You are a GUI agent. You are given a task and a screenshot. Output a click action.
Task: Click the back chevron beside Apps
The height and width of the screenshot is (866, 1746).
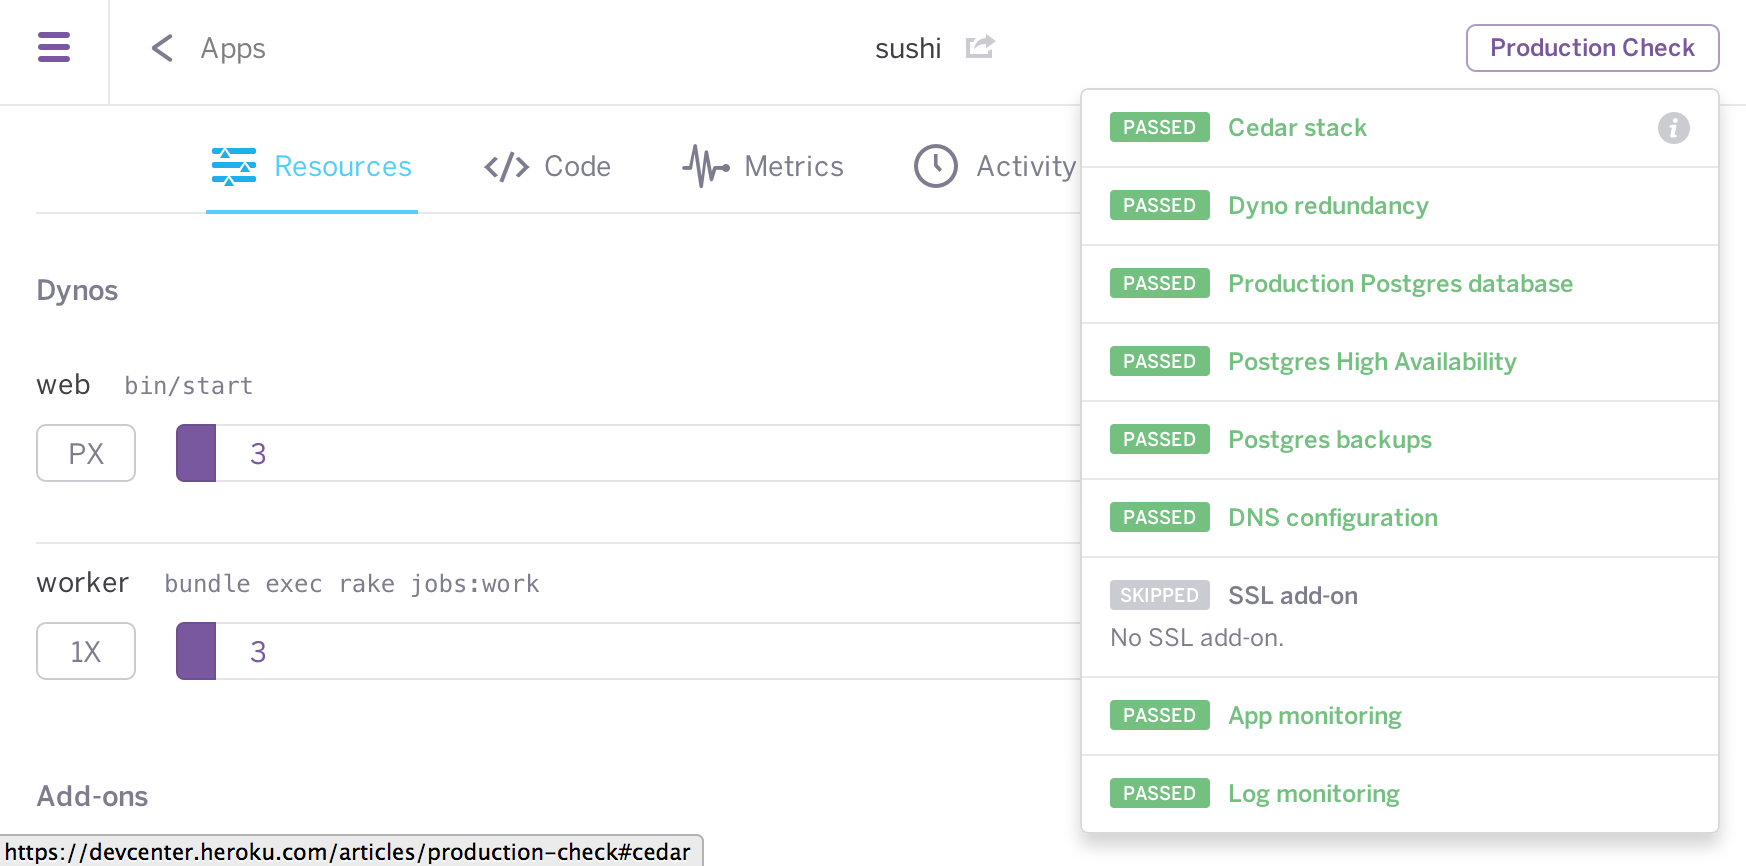[x=162, y=48]
